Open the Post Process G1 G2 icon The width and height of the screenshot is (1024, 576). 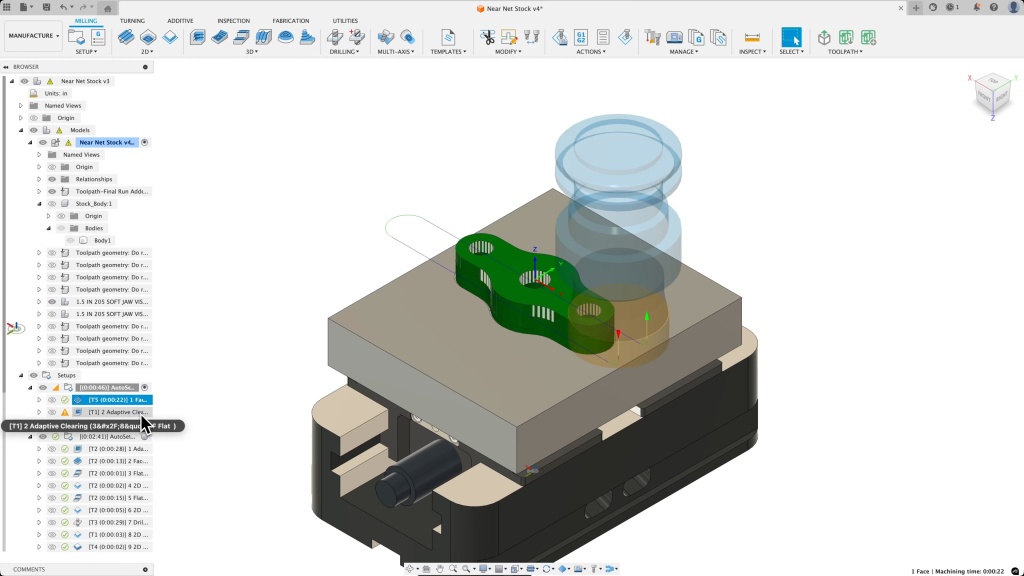tap(581, 37)
